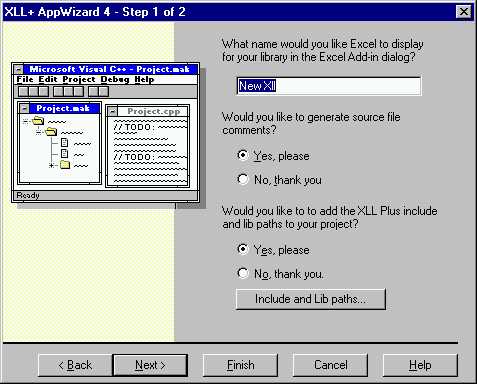
Task: Click the second open folder icon in tree
Action: [51, 132]
